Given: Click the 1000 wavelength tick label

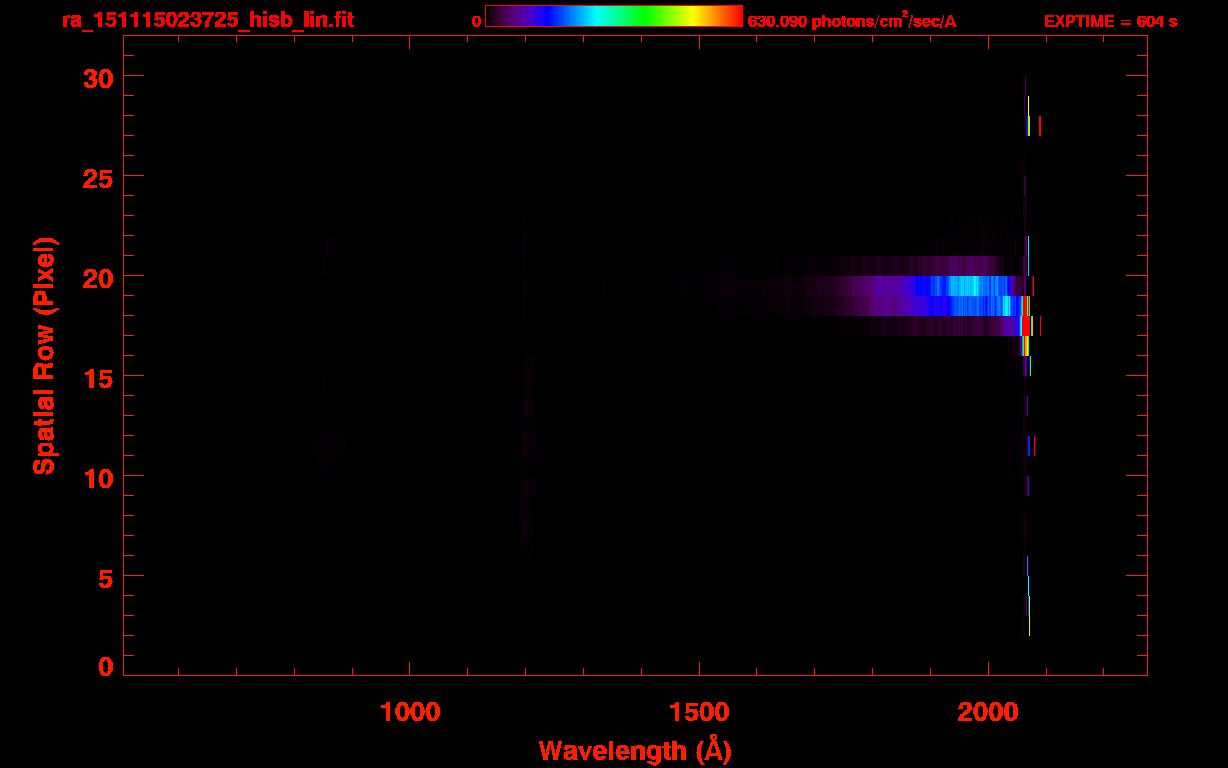Looking at the screenshot, I should pos(410,712).
